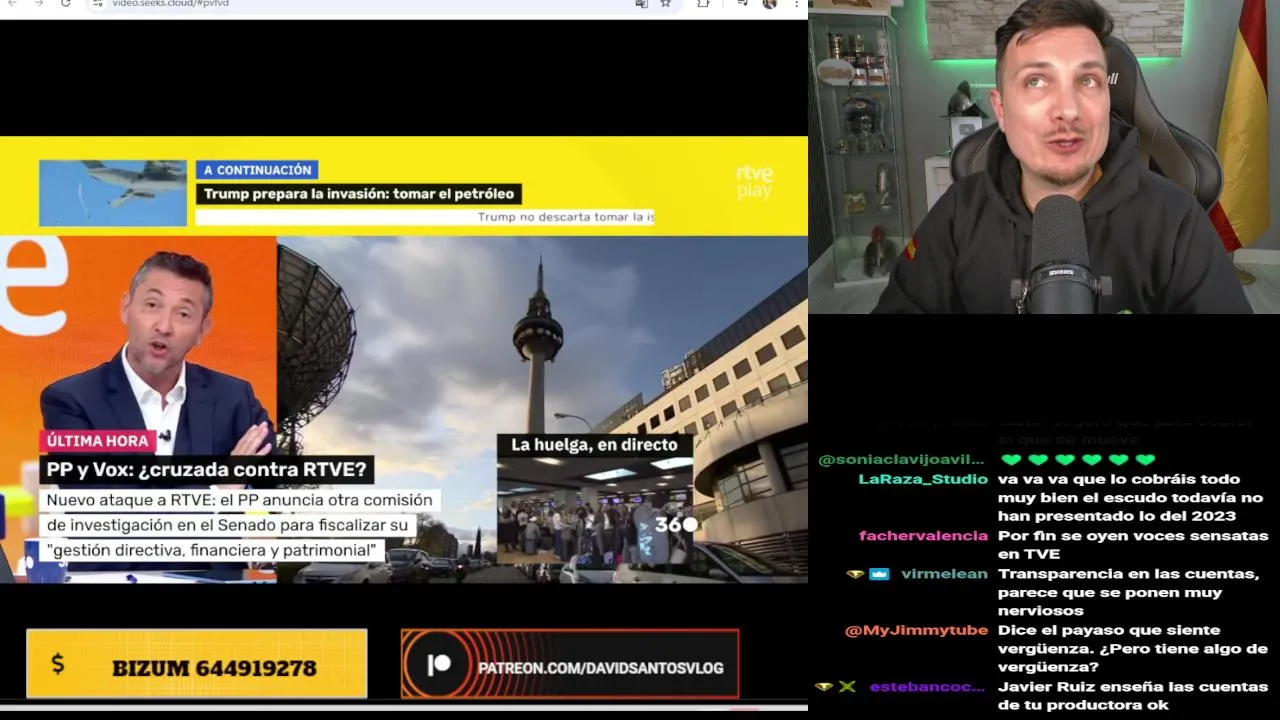Click the dollar sign on Bizum banner
Viewport: 1280px width, 720px height.
[x=57, y=663]
